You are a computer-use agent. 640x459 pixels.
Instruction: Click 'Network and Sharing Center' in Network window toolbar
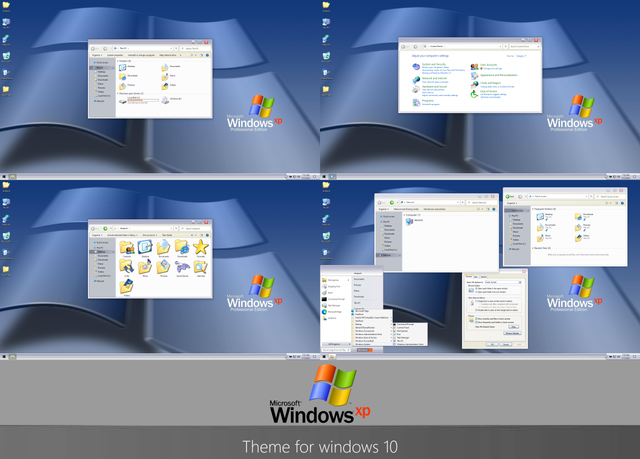click(406, 209)
